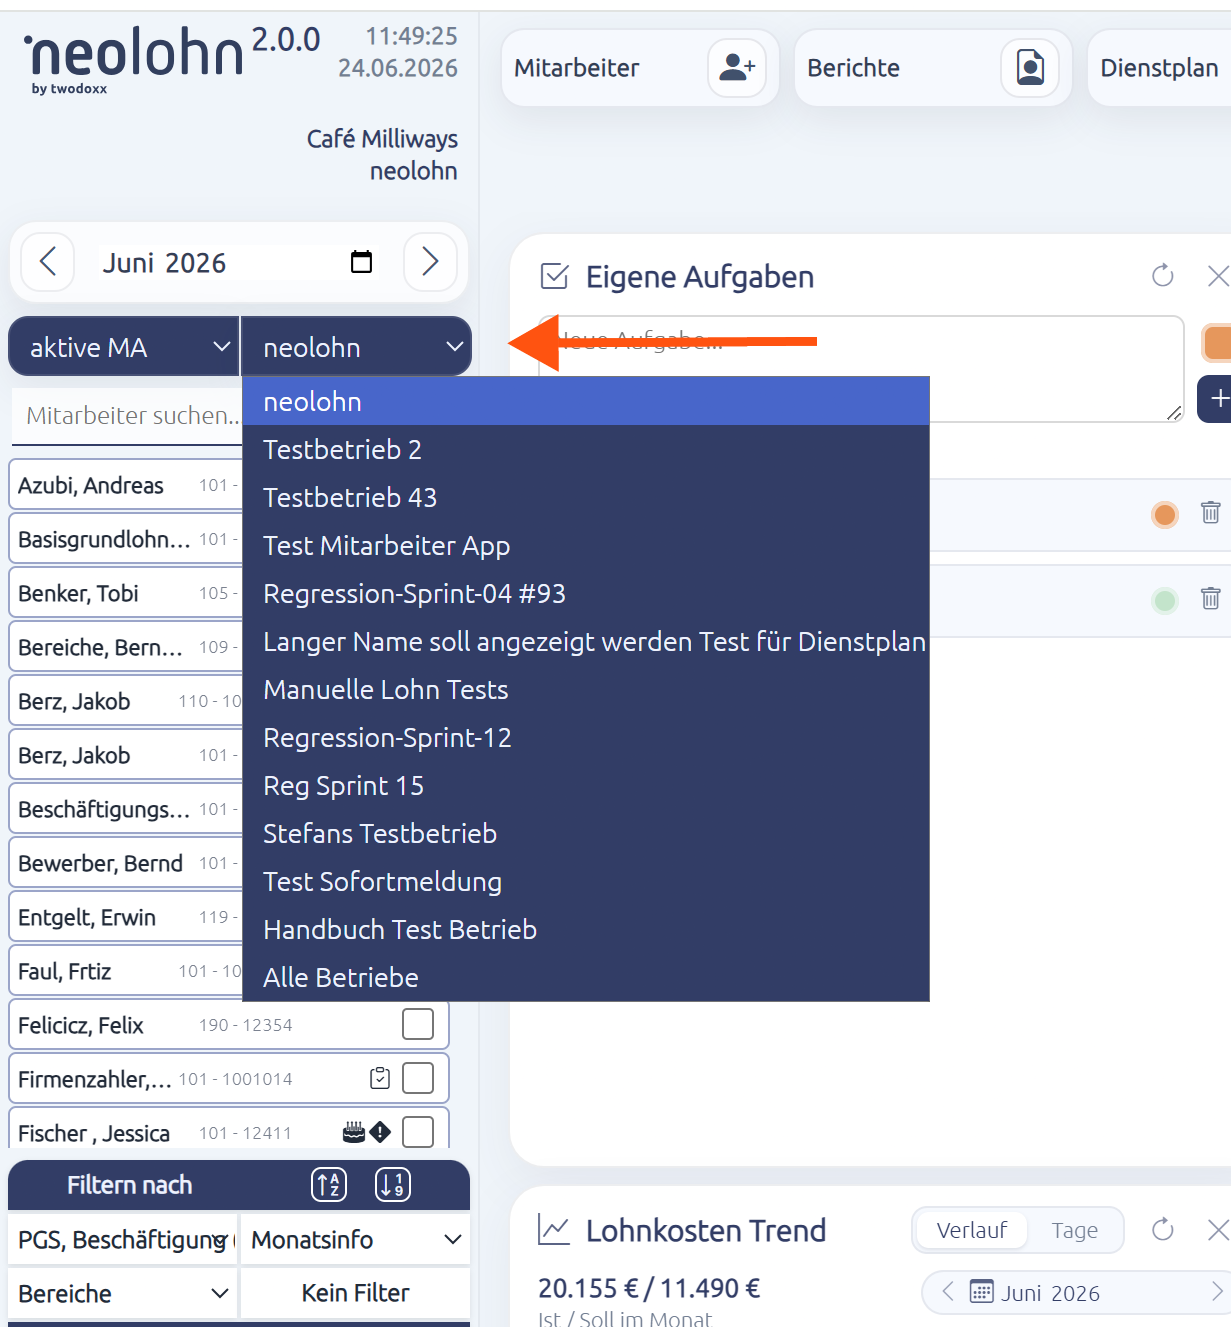
Task: Delete the task with orange dot
Action: tap(1210, 513)
